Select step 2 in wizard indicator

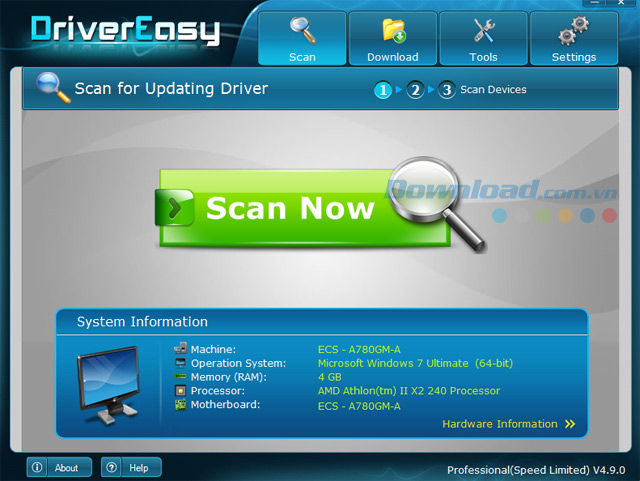tap(415, 90)
